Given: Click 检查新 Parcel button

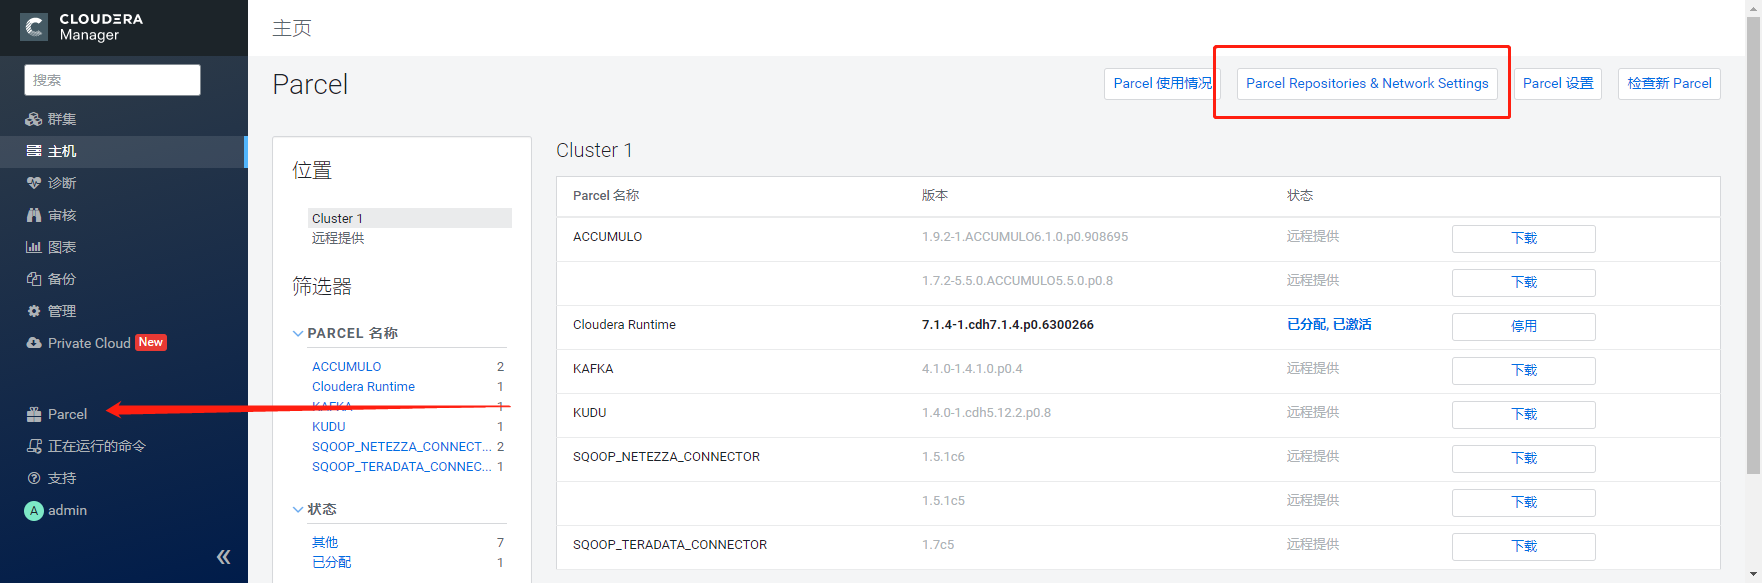Looking at the screenshot, I should (x=1669, y=84).
